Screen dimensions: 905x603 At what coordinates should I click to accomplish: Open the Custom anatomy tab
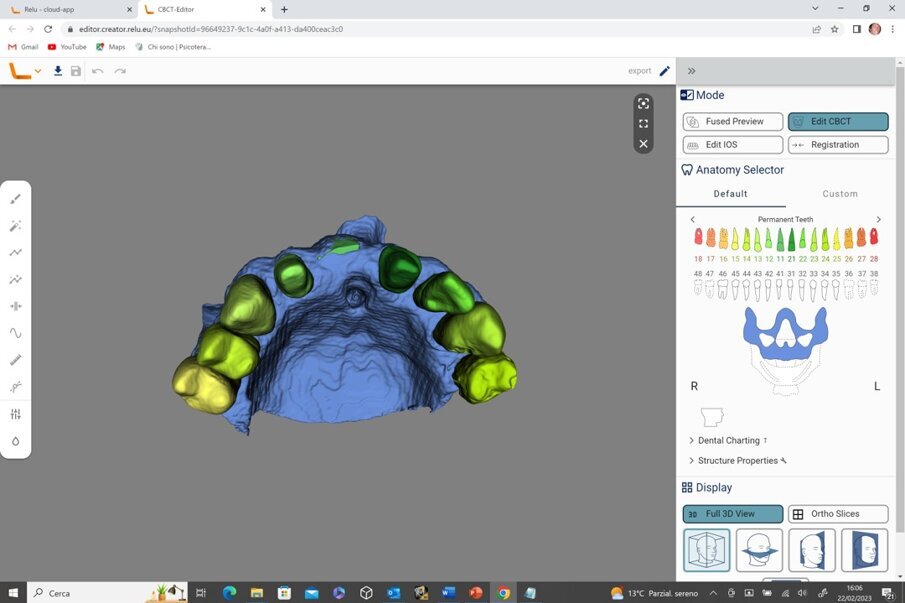[840, 194]
